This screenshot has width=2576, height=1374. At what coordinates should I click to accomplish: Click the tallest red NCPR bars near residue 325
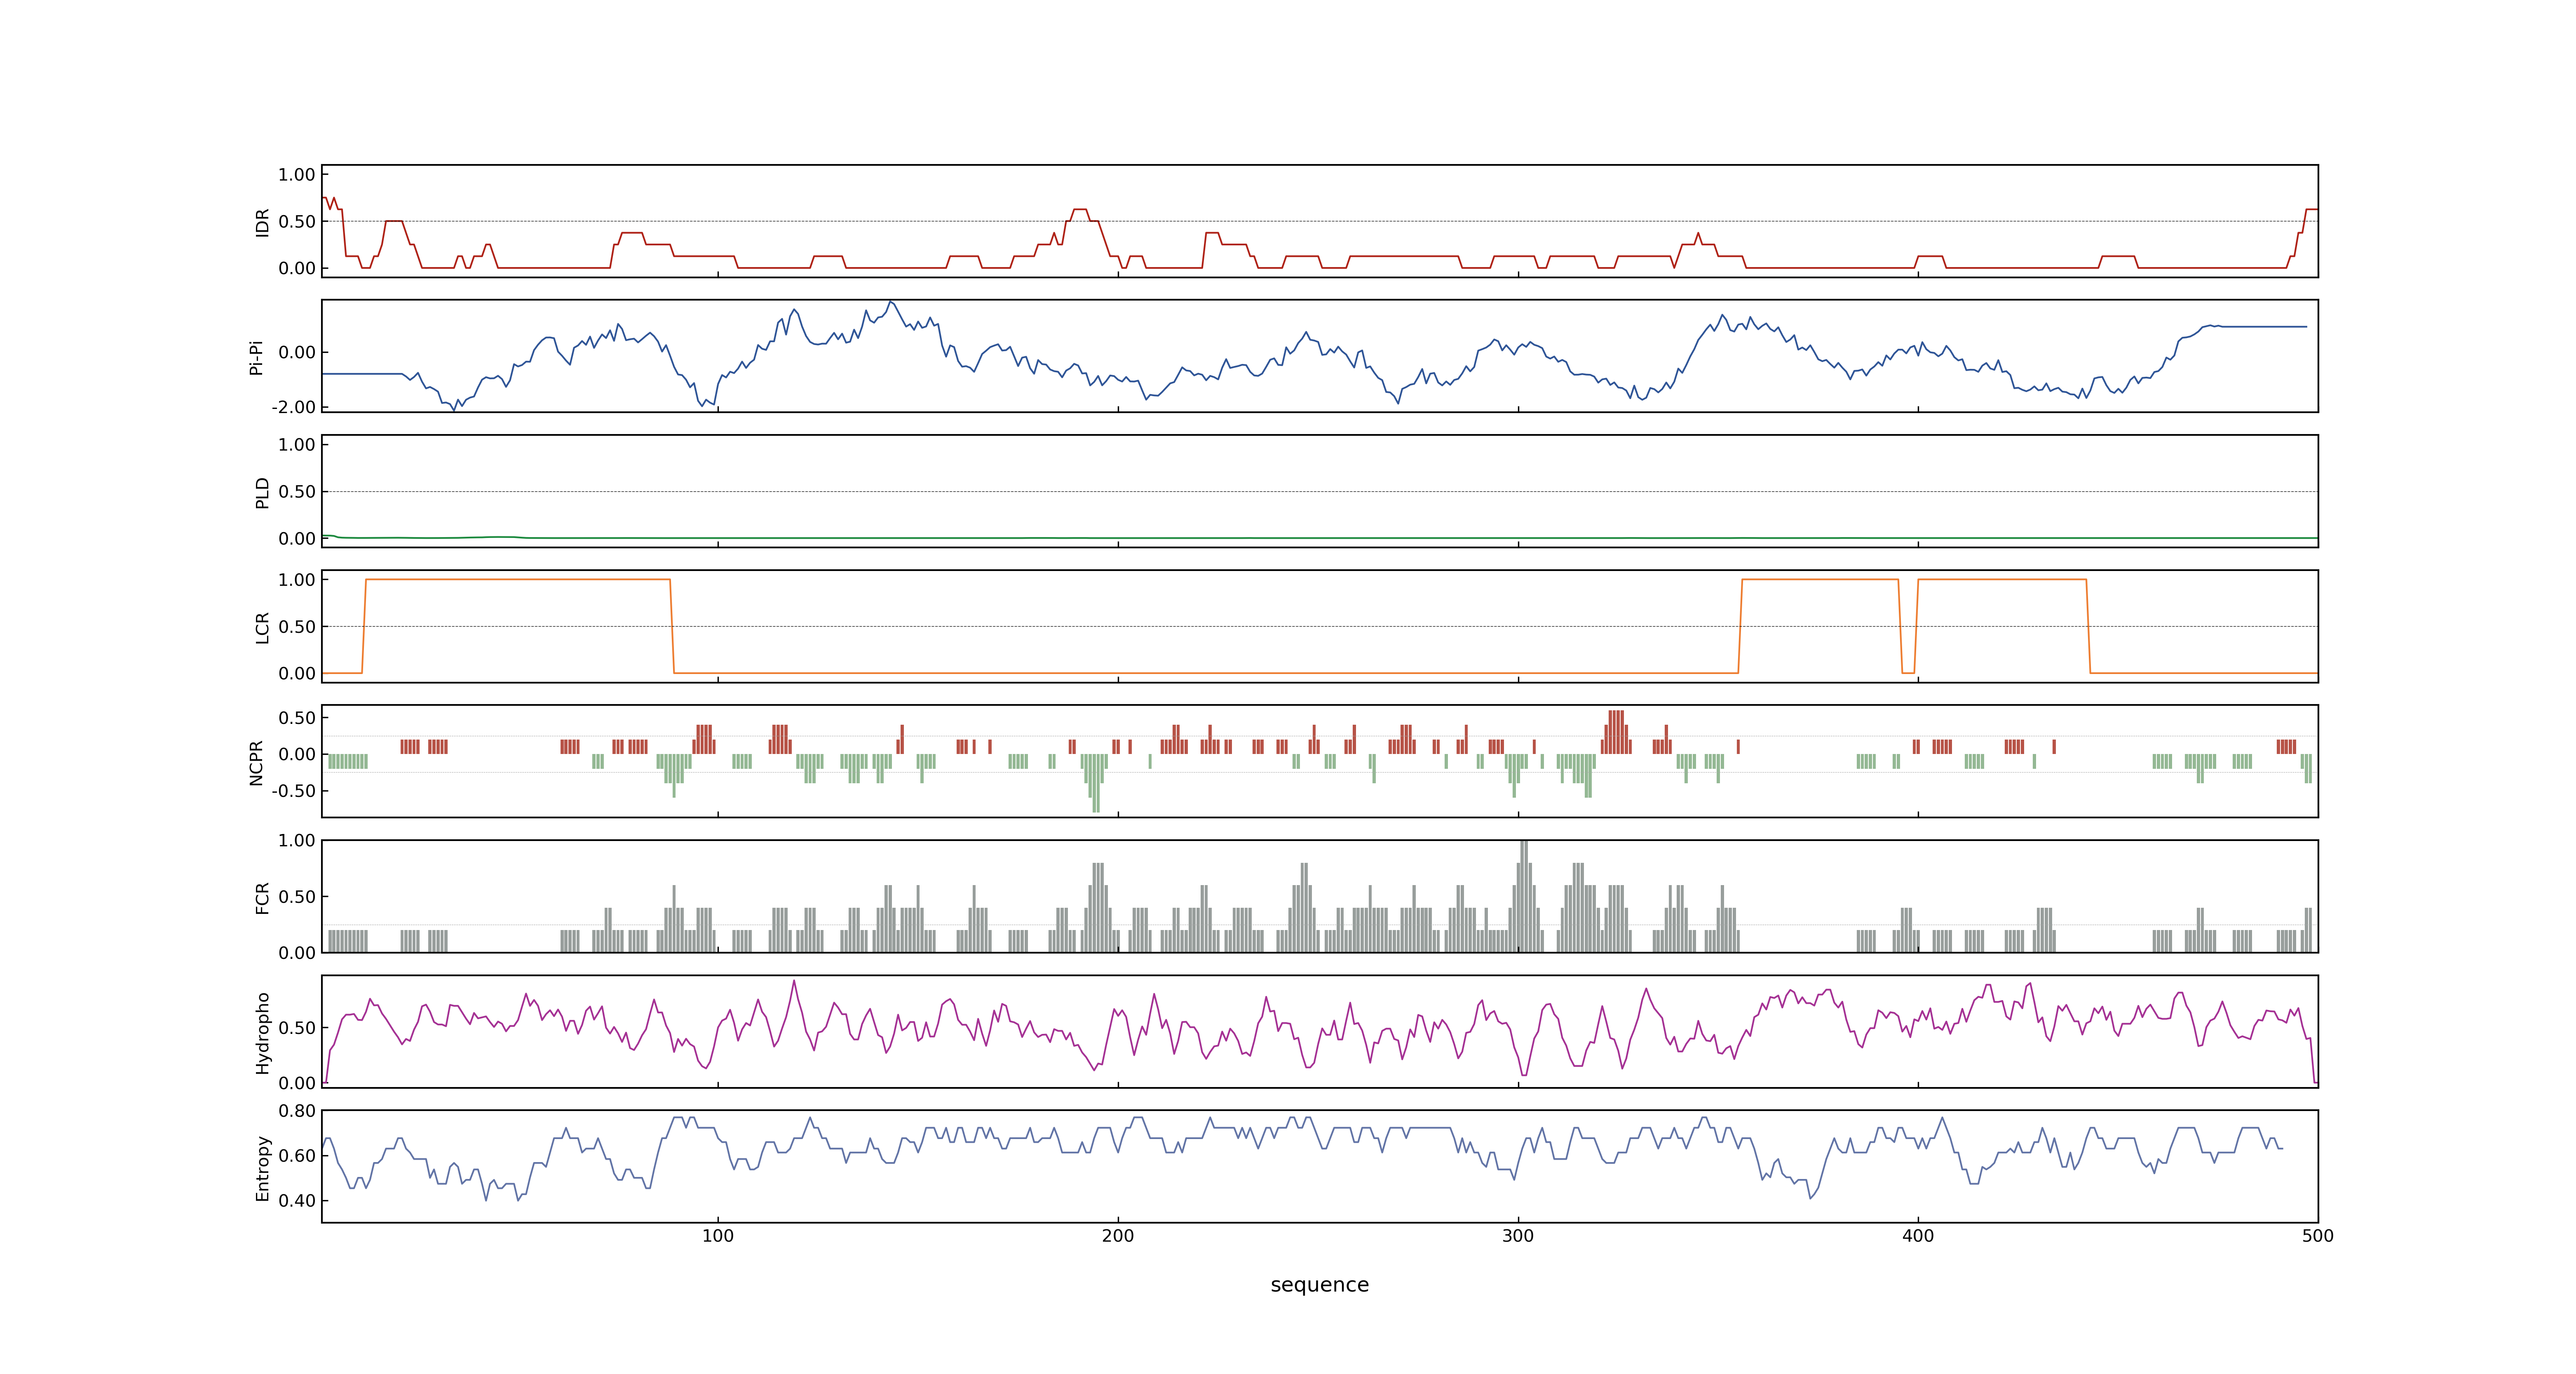click(x=1616, y=732)
